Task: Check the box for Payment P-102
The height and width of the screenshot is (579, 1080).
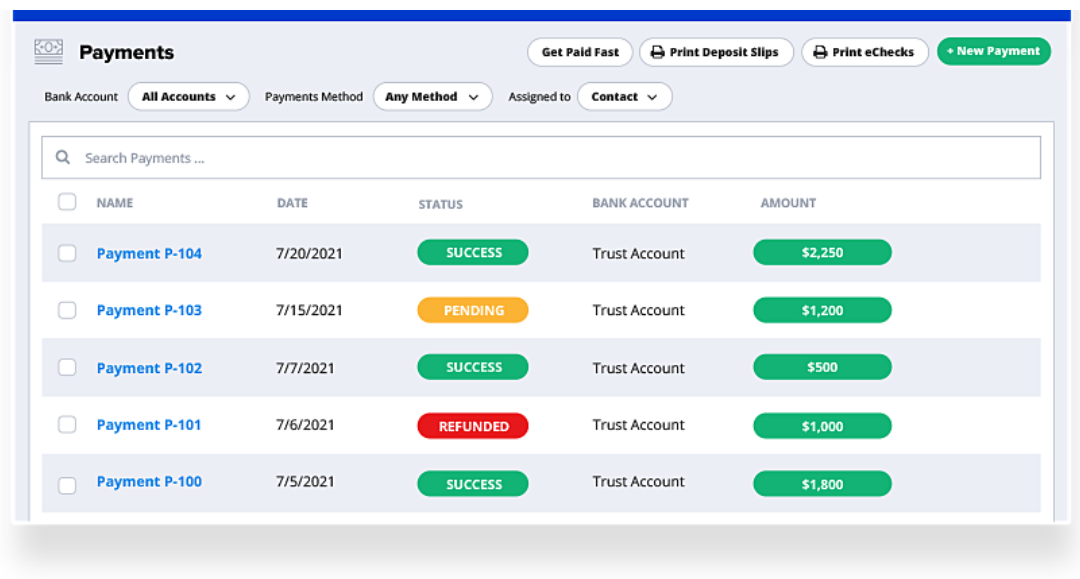Action: click(67, 367)
